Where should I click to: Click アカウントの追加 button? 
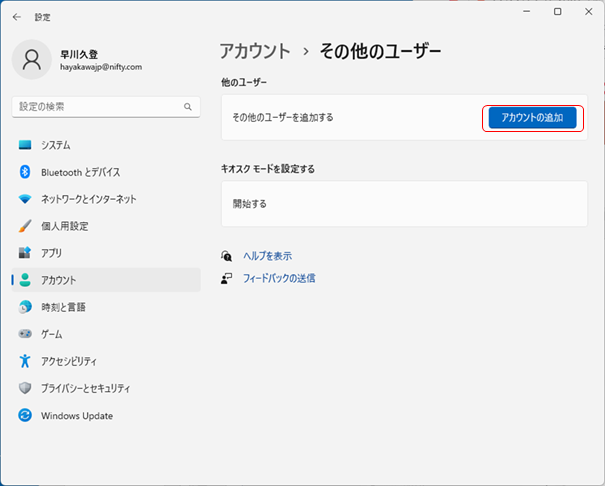pyautogui.click(x=532, y=118)
